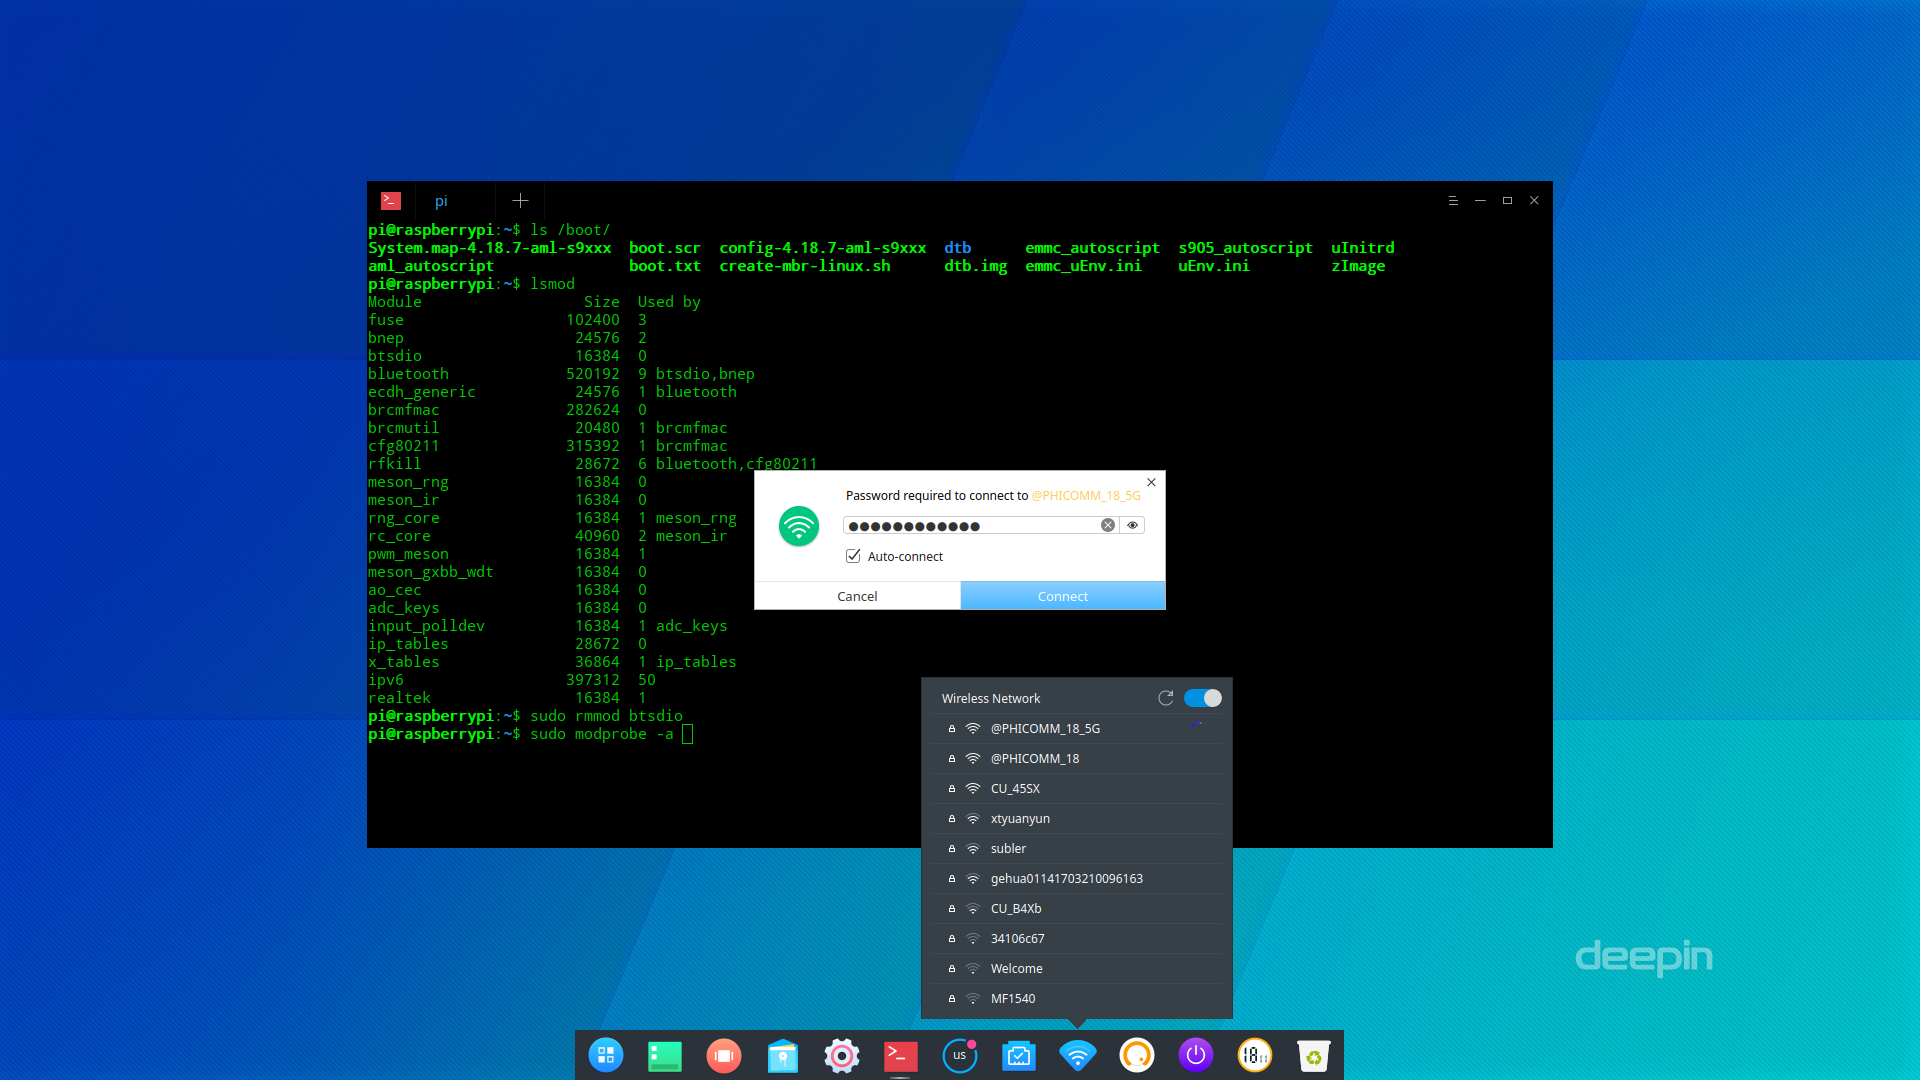
Task: Select subler network
Action: tap(1077, 849)
